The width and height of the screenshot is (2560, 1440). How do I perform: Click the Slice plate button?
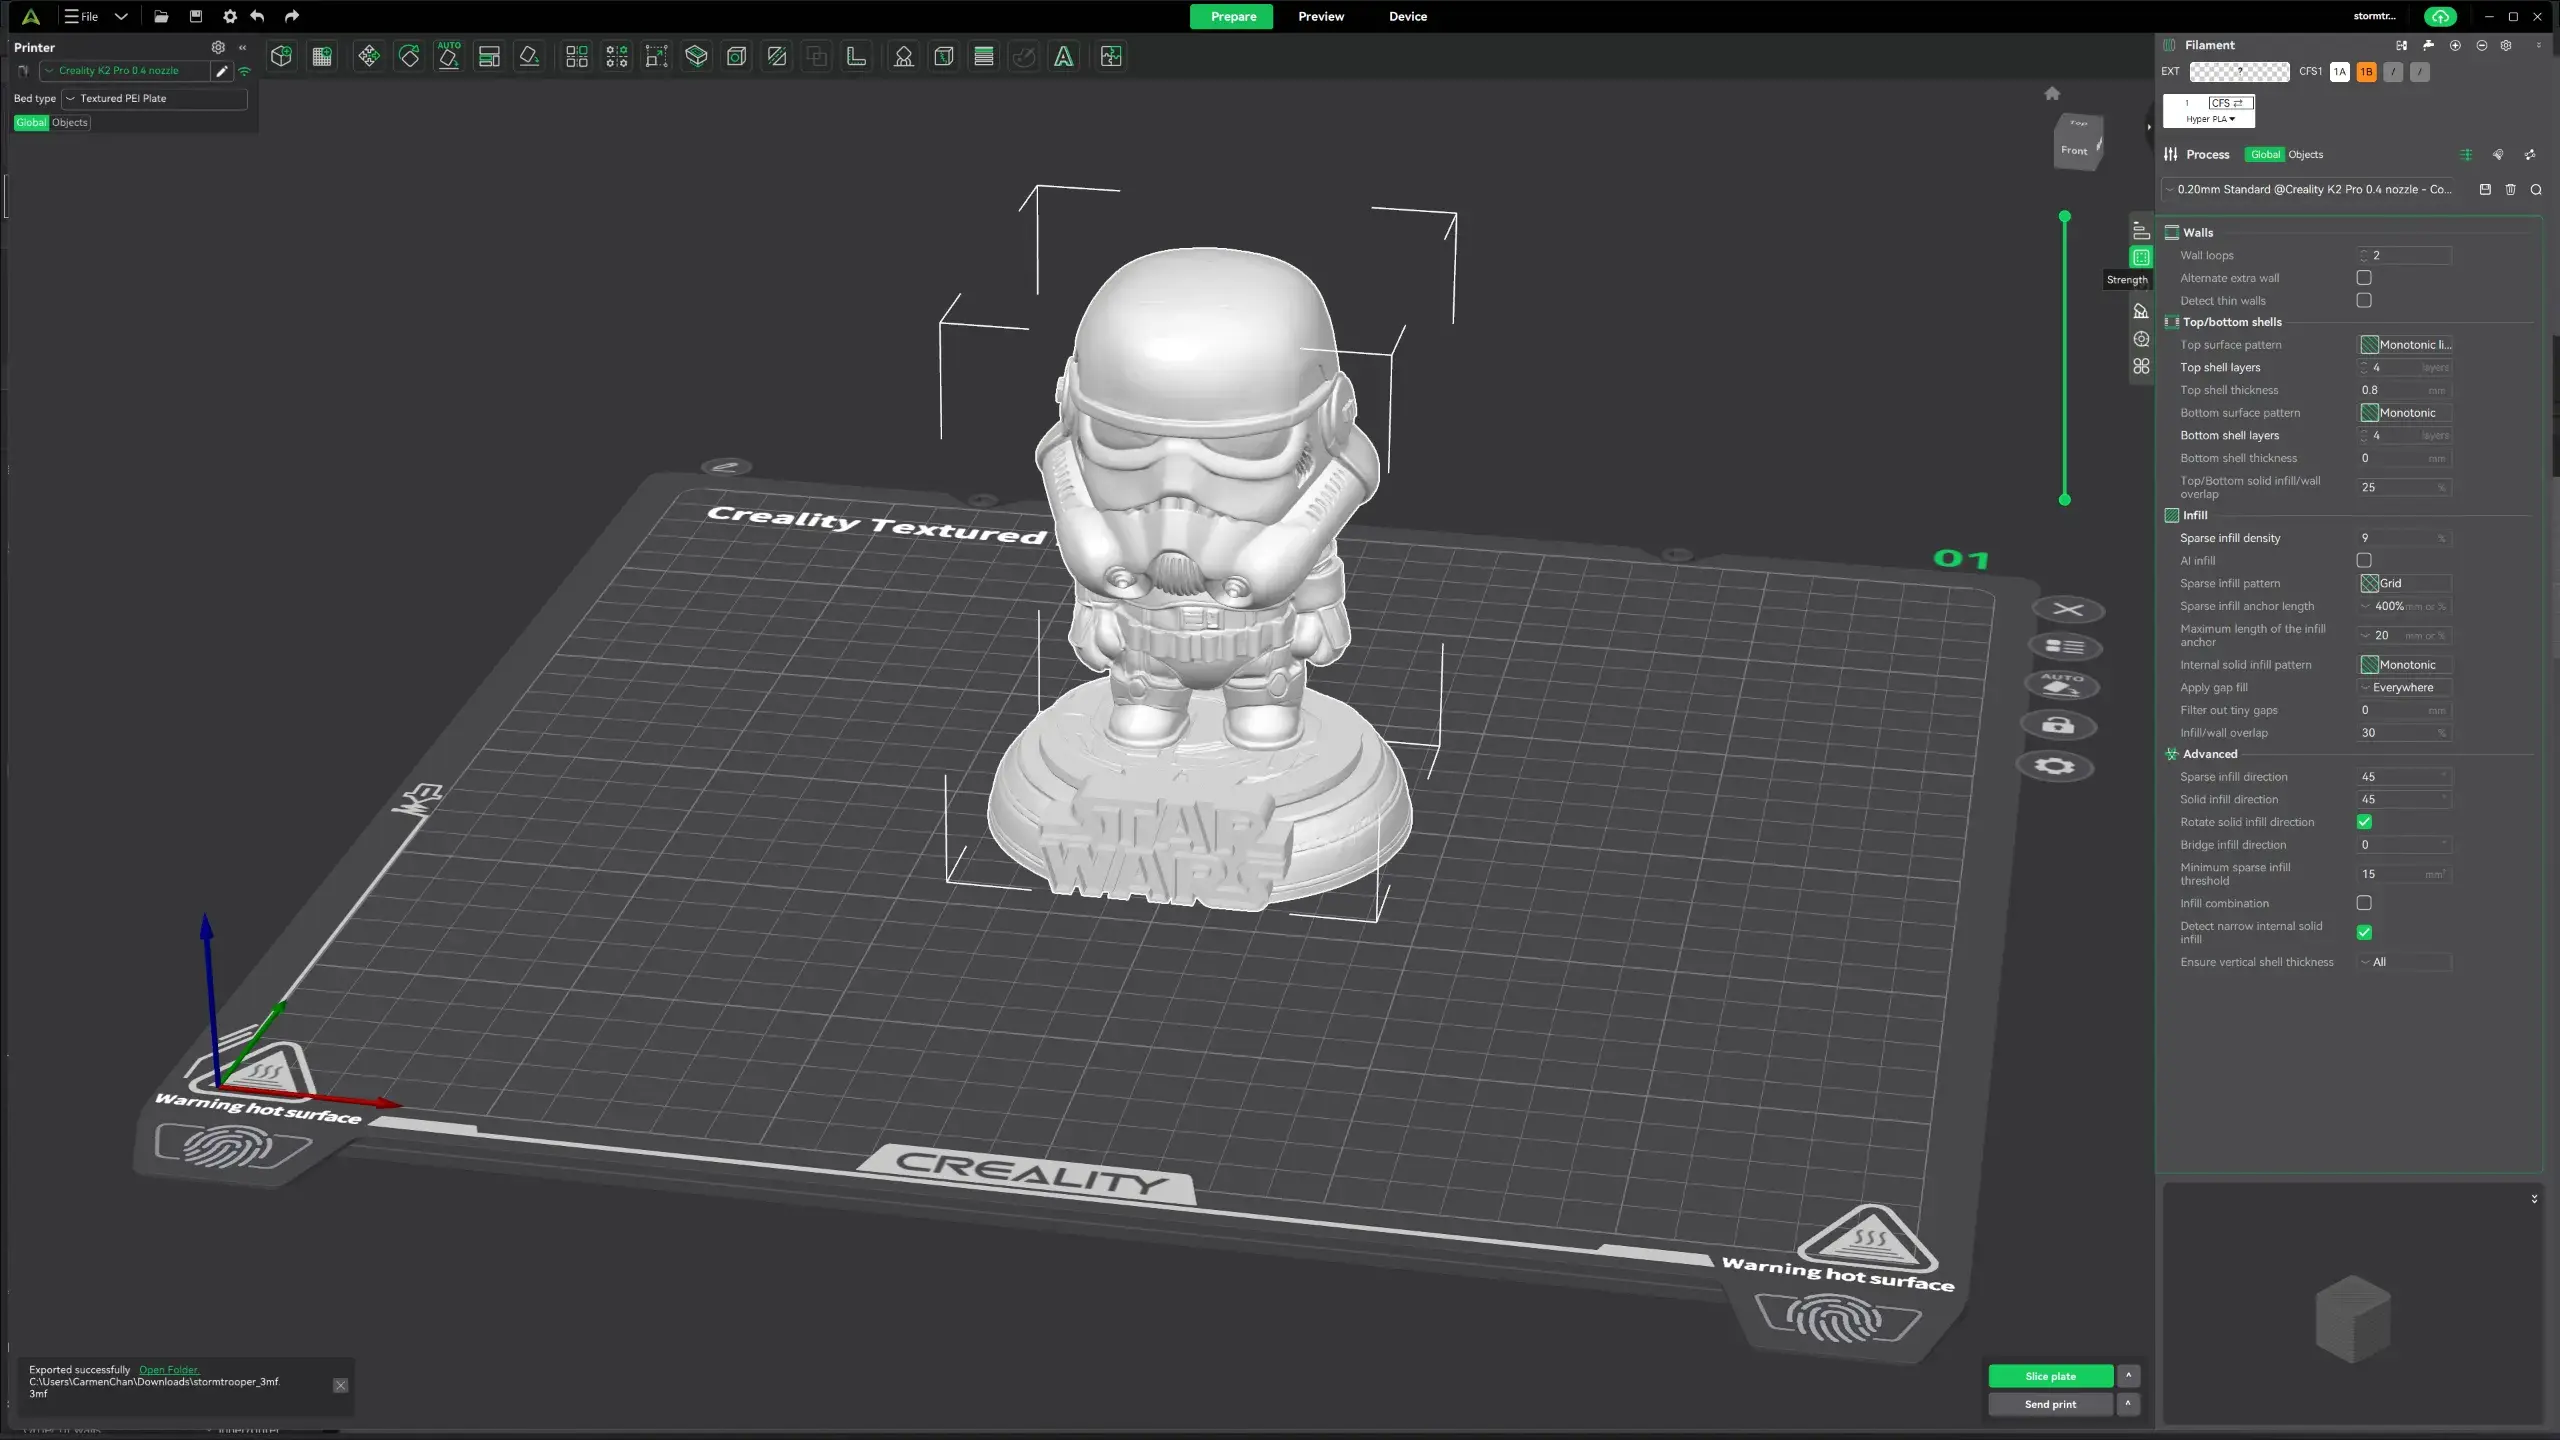2051,1376
